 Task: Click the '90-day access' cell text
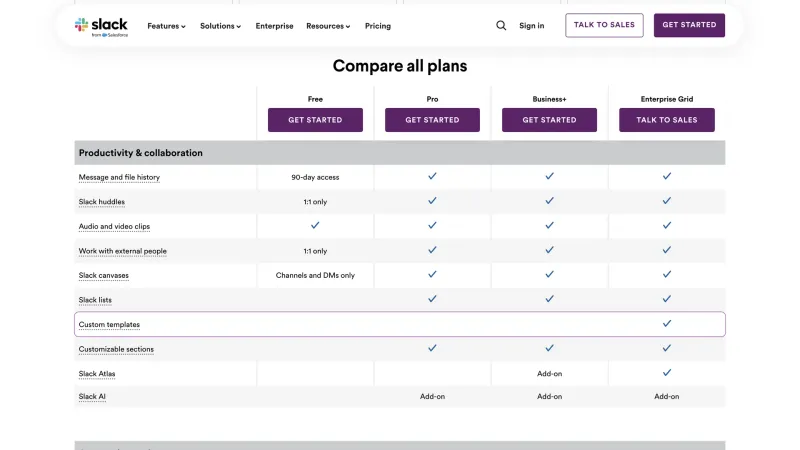tap(315, 178)
